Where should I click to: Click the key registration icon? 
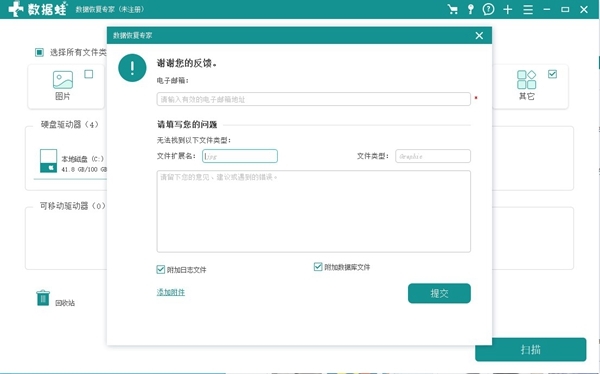471,9
